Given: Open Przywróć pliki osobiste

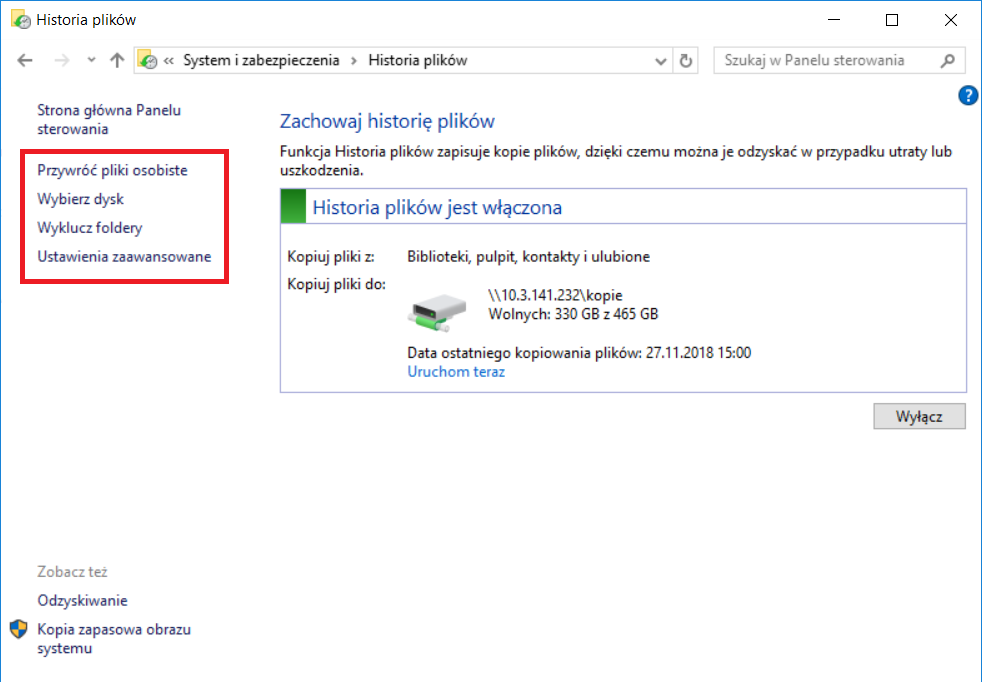Looking at the screenshot, I should [x=112, y=170].
